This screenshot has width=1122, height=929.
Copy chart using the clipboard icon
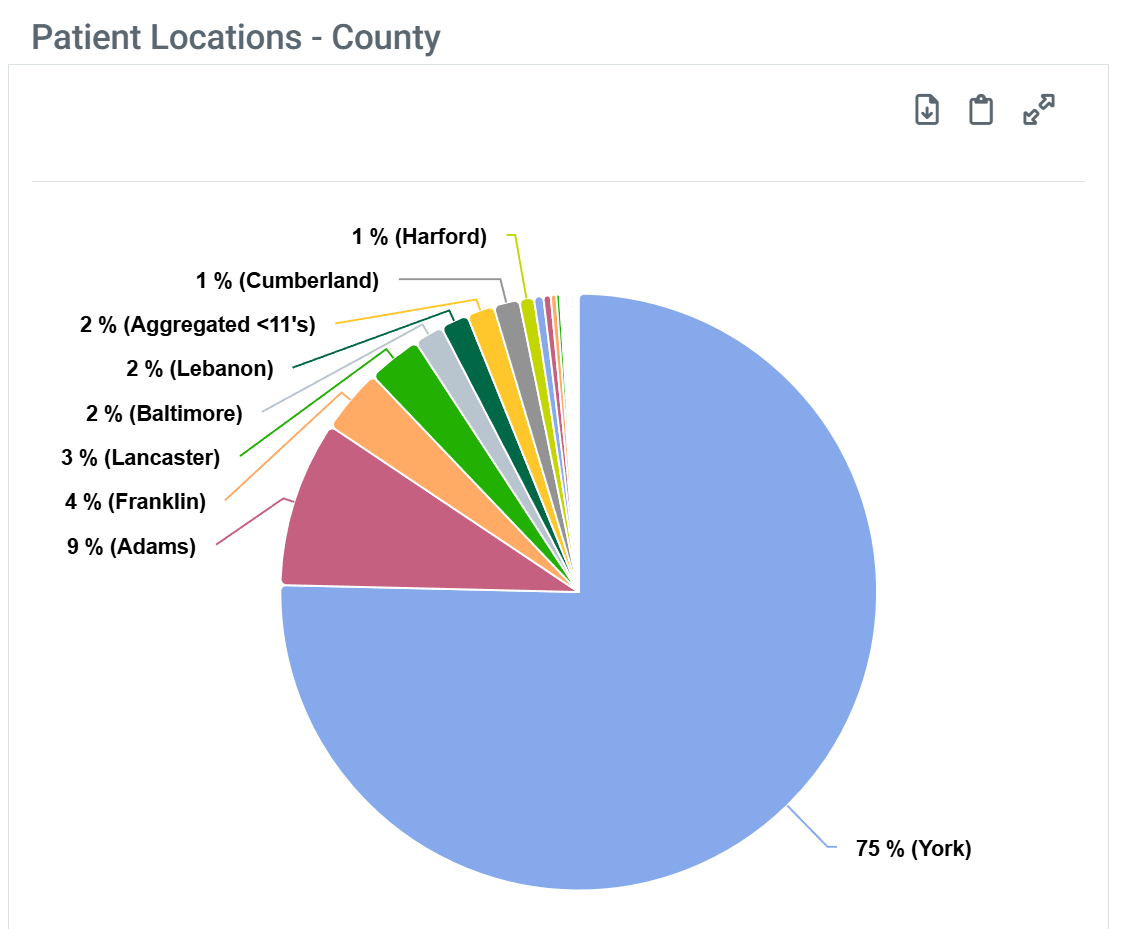tap(981, 110)
